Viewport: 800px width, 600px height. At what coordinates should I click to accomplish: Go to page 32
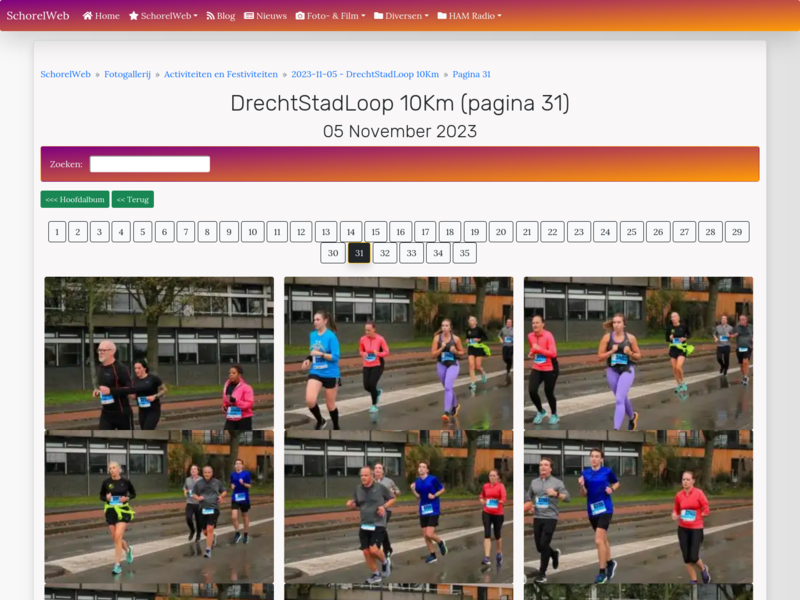[385, 253]
